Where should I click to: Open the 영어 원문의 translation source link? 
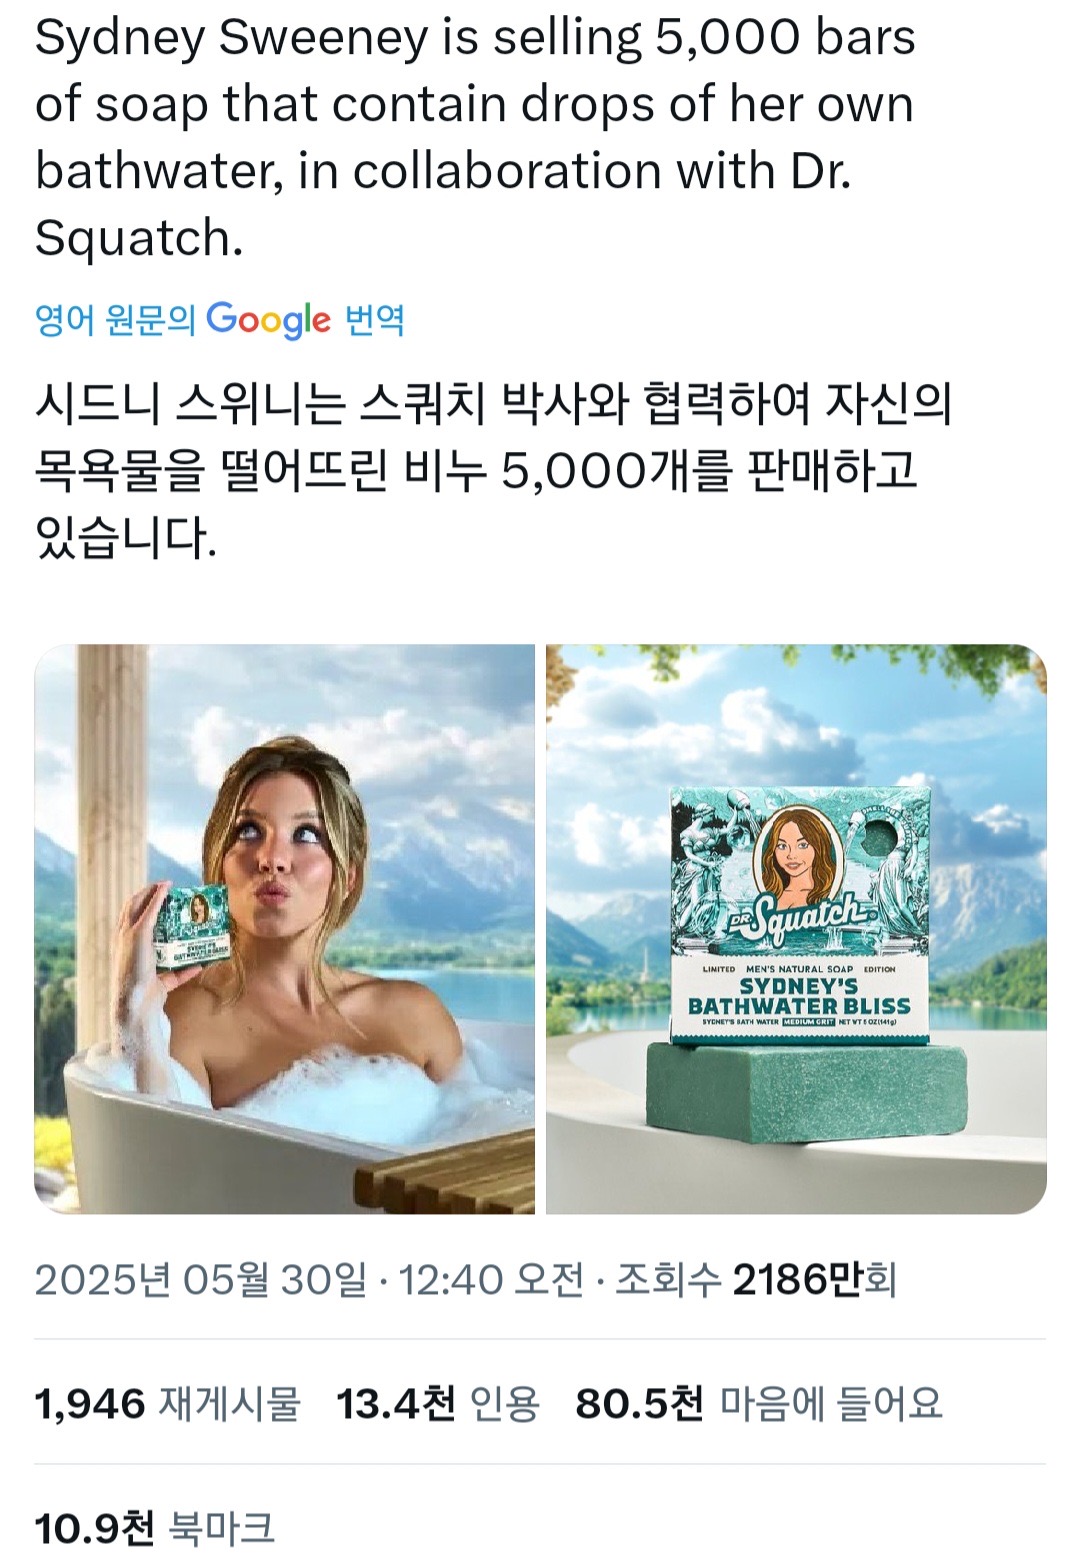[x=116, y=321]
